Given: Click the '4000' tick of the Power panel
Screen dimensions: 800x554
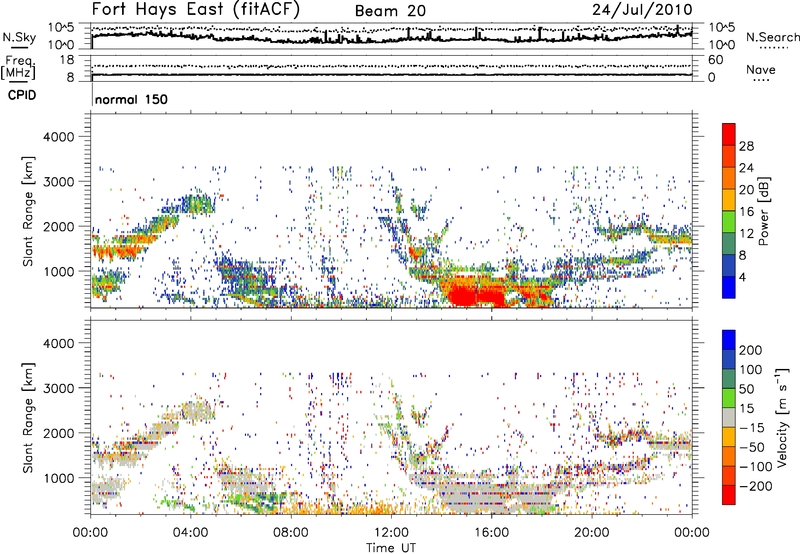Looking at the screenshot, I should click(x=58, y=137).
